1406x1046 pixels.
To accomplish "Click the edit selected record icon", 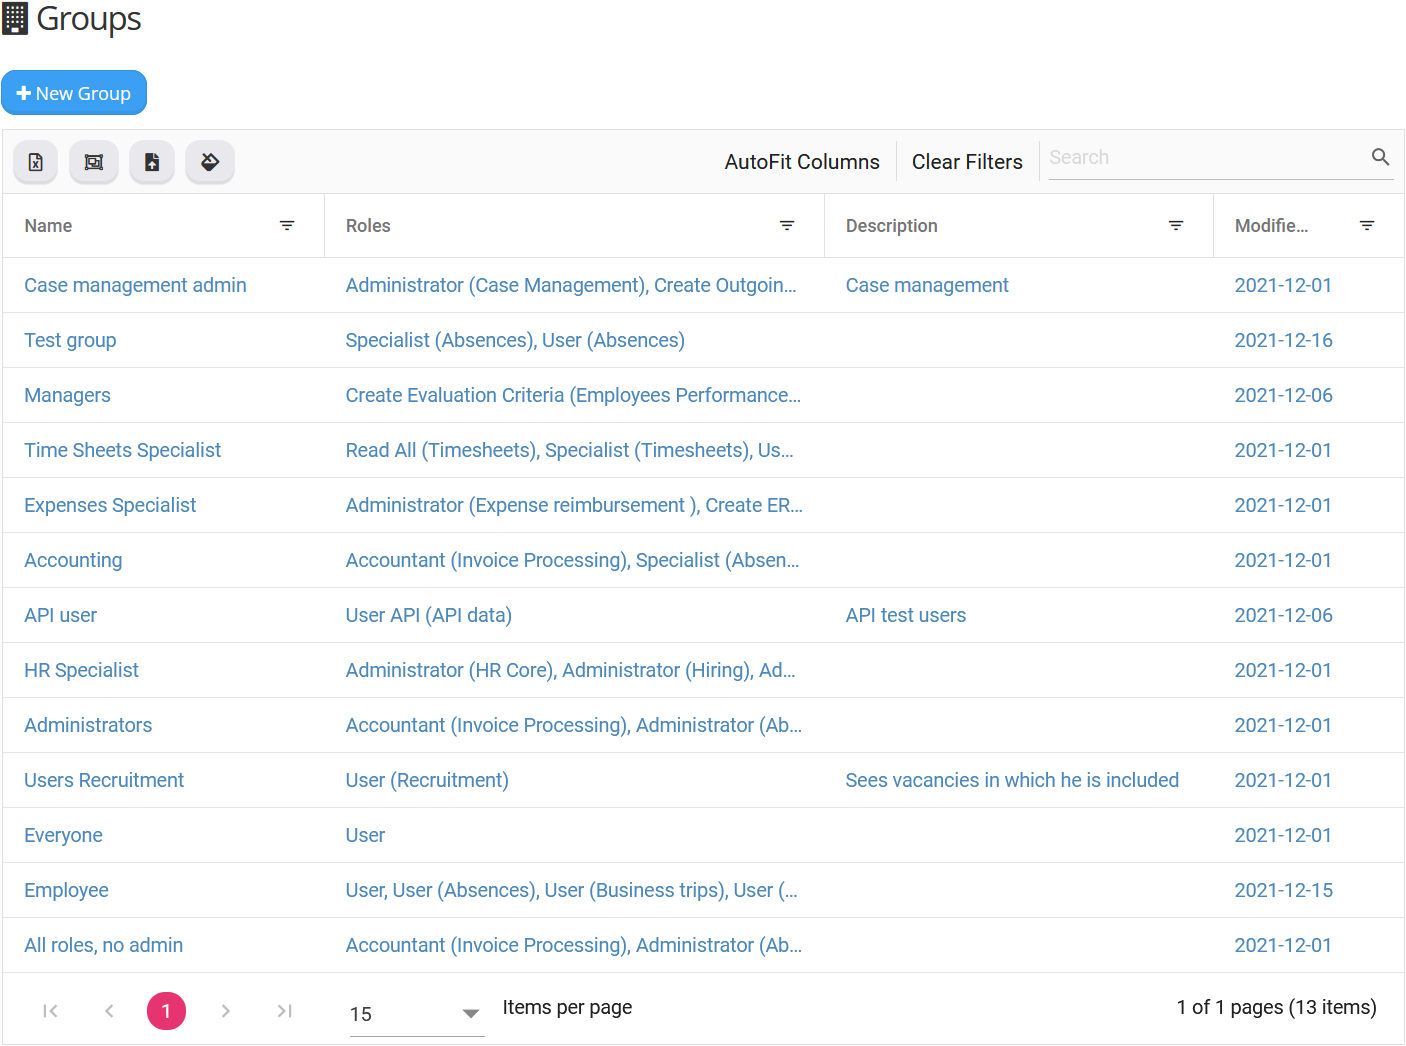I will click(x=93, y=161).
